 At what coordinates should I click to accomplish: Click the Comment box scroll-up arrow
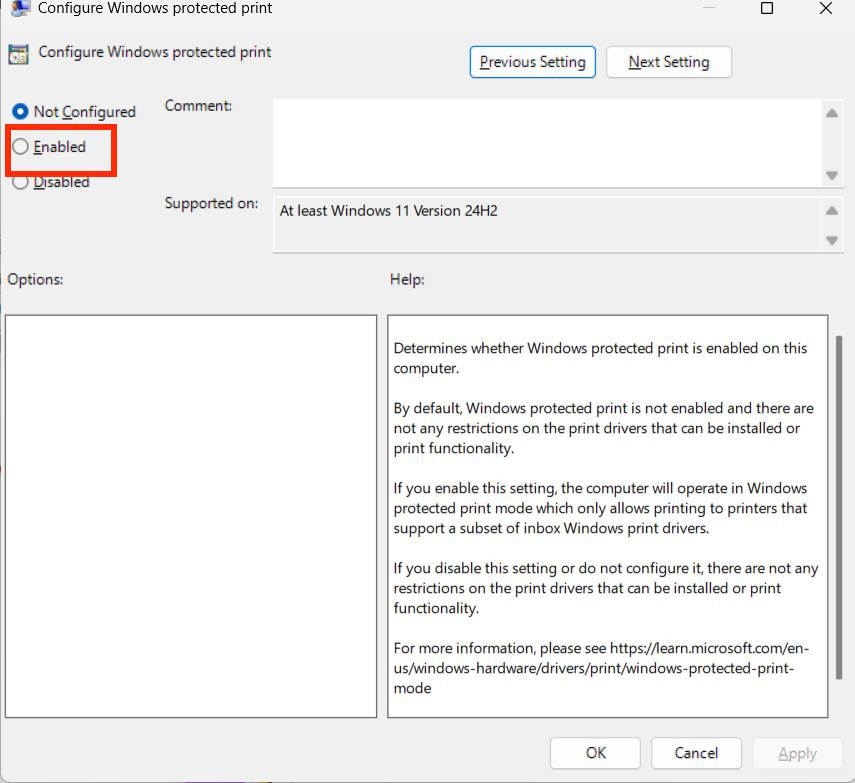pyautogui.click(x=833, y=112)
